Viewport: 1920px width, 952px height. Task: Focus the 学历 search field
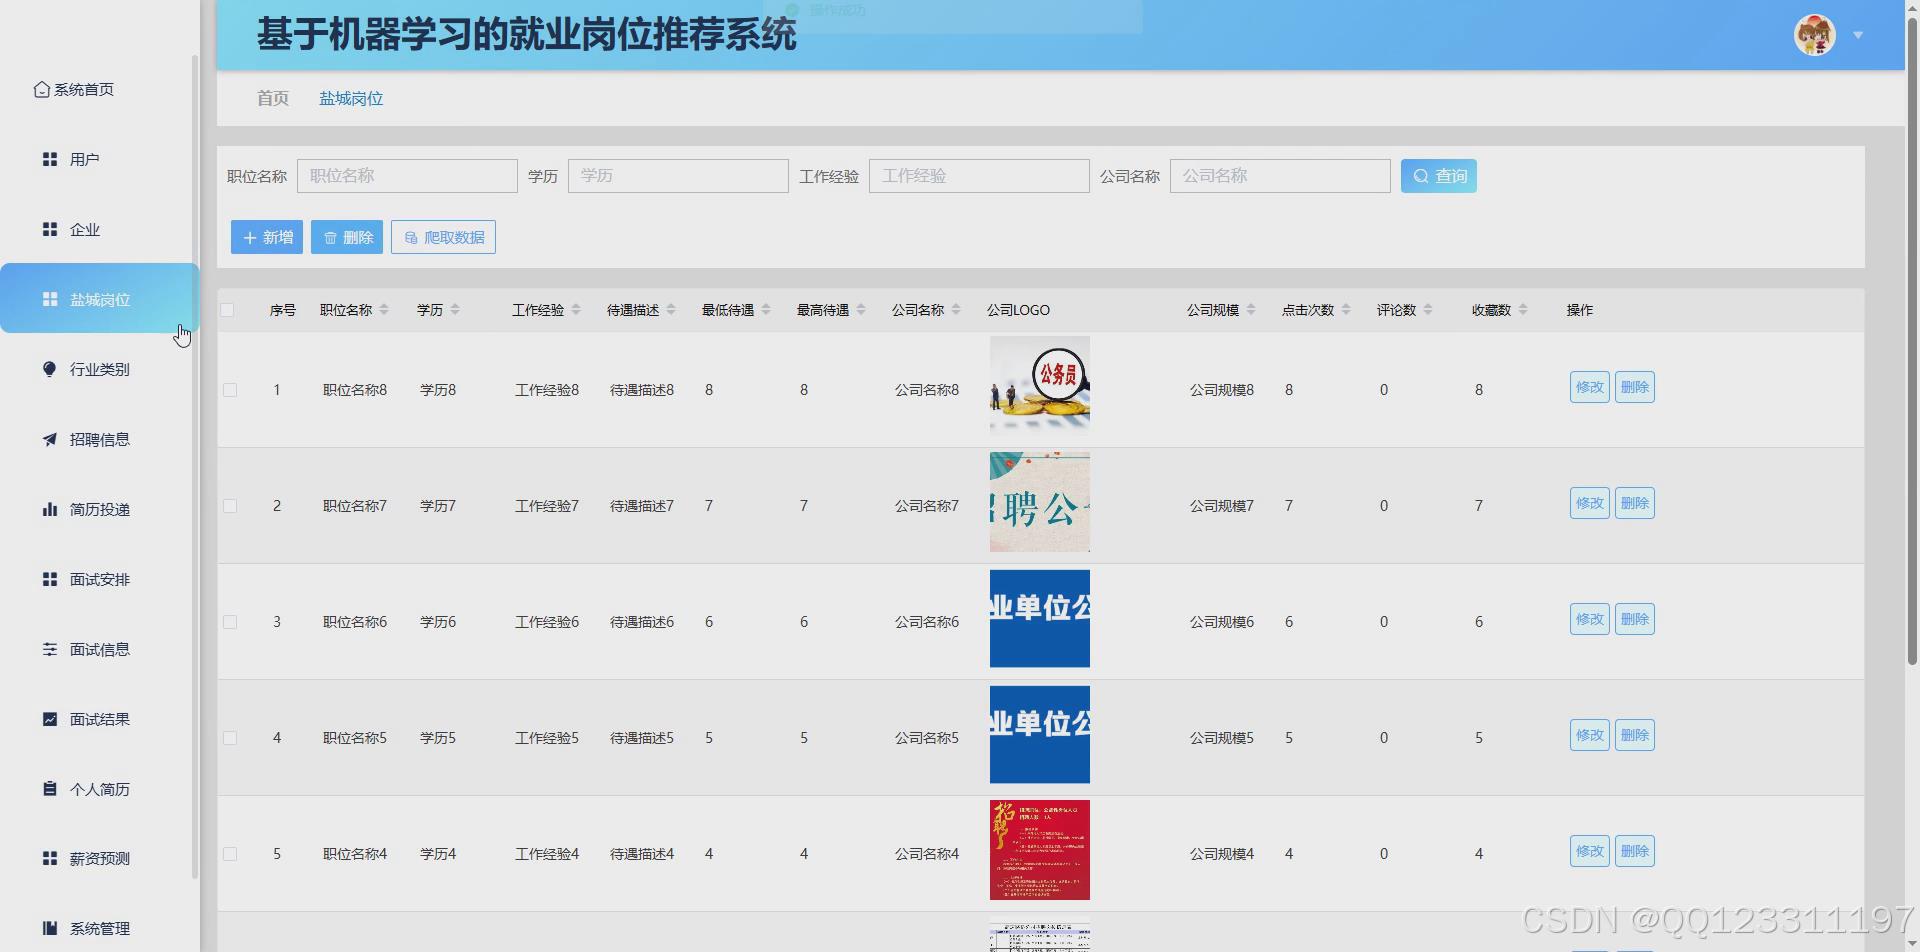[x=678, y=176]
